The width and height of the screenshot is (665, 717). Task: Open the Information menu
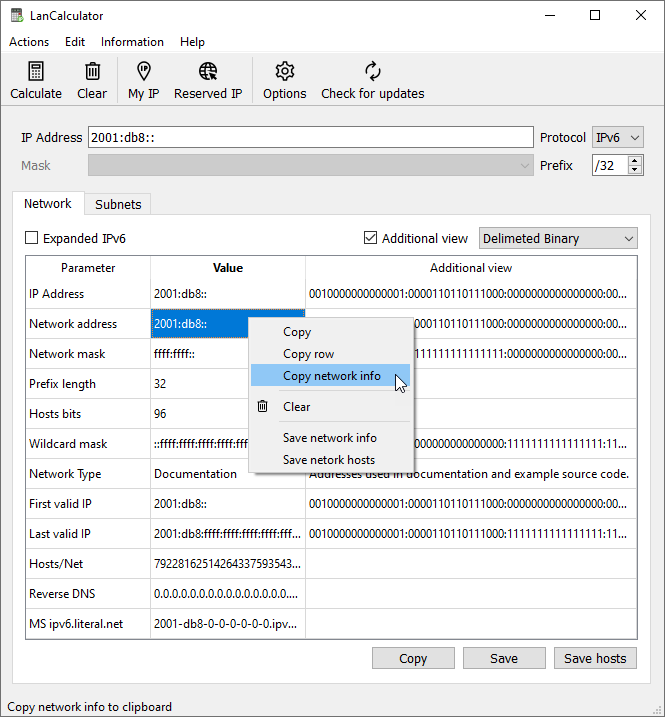tap(132, 42)
